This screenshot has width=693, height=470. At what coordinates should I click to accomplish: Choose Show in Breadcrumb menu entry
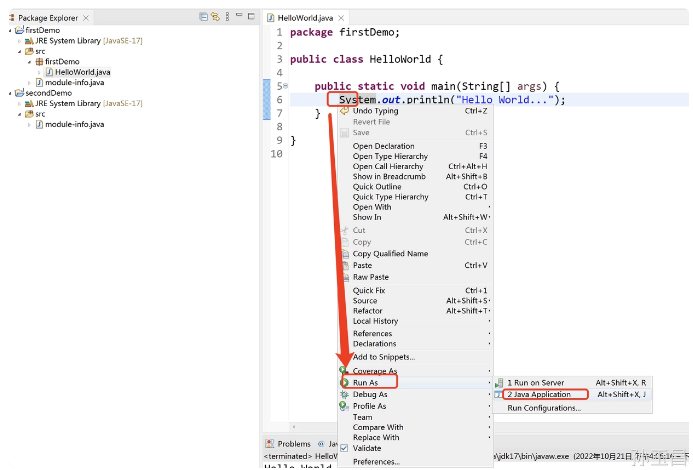[415, 176]
